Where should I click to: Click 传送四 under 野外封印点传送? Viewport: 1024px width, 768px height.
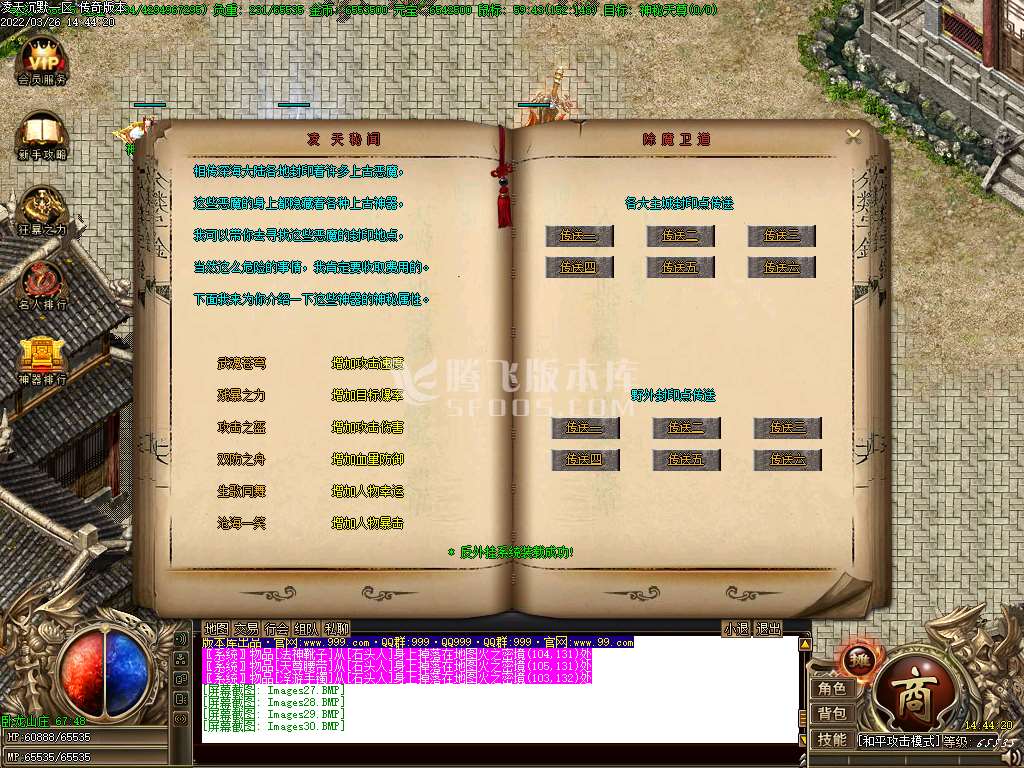(x=585, y=460)
